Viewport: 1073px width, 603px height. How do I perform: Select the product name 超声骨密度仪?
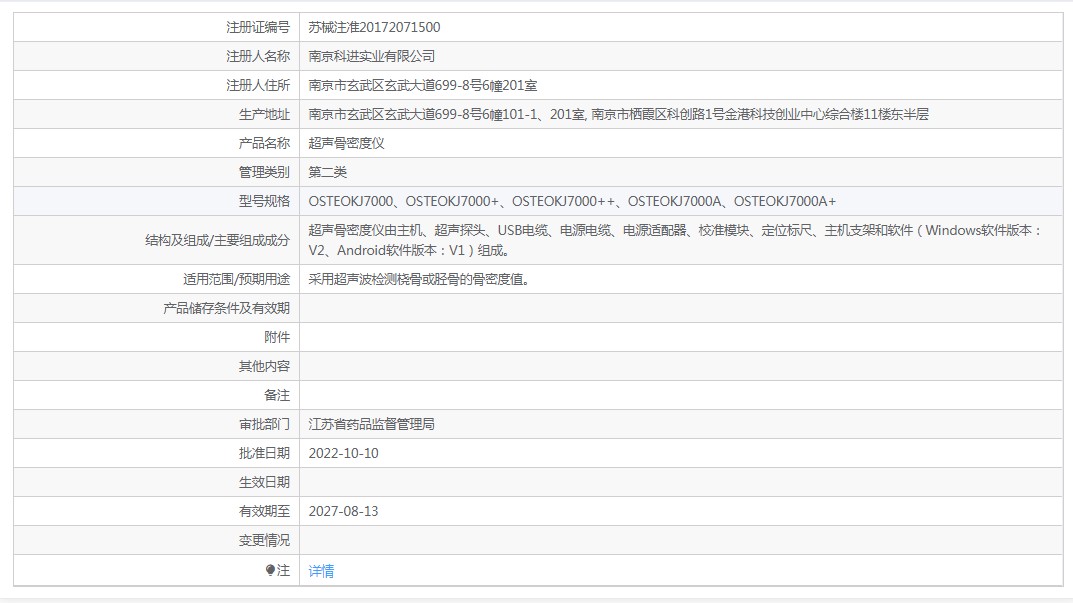[346, 143]
